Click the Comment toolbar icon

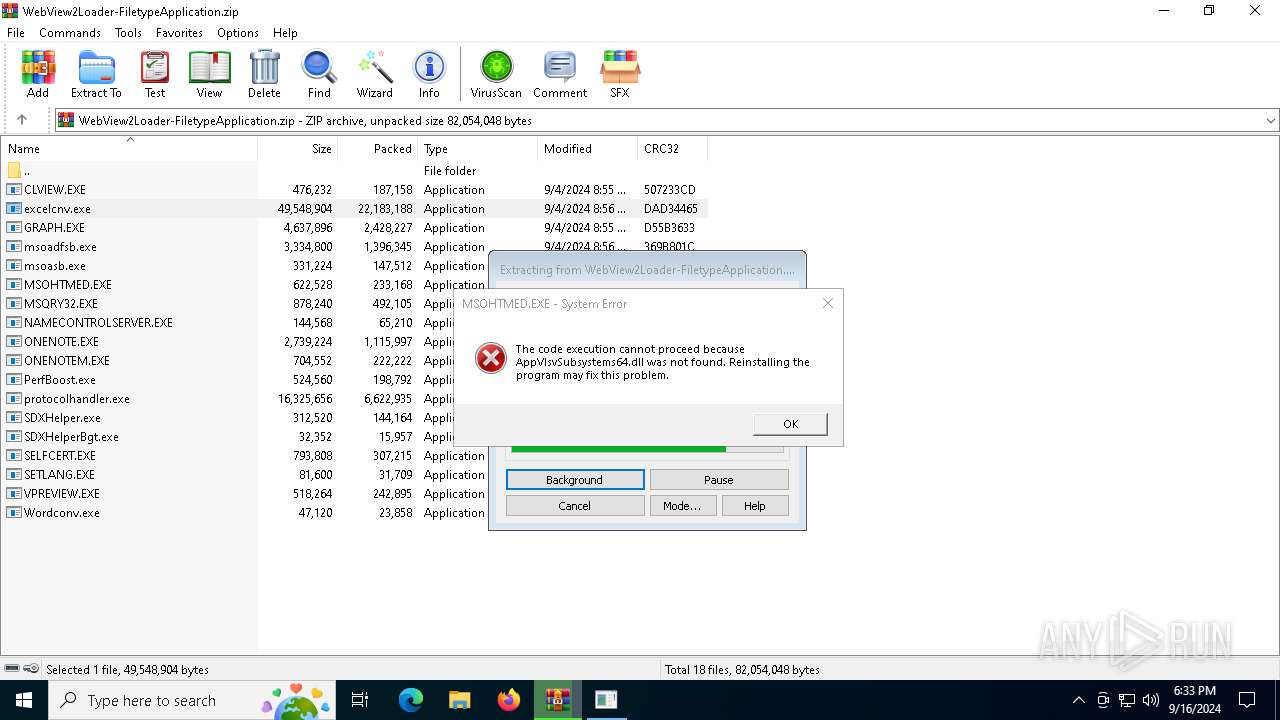pyautogui.click(x=560, y=75)
